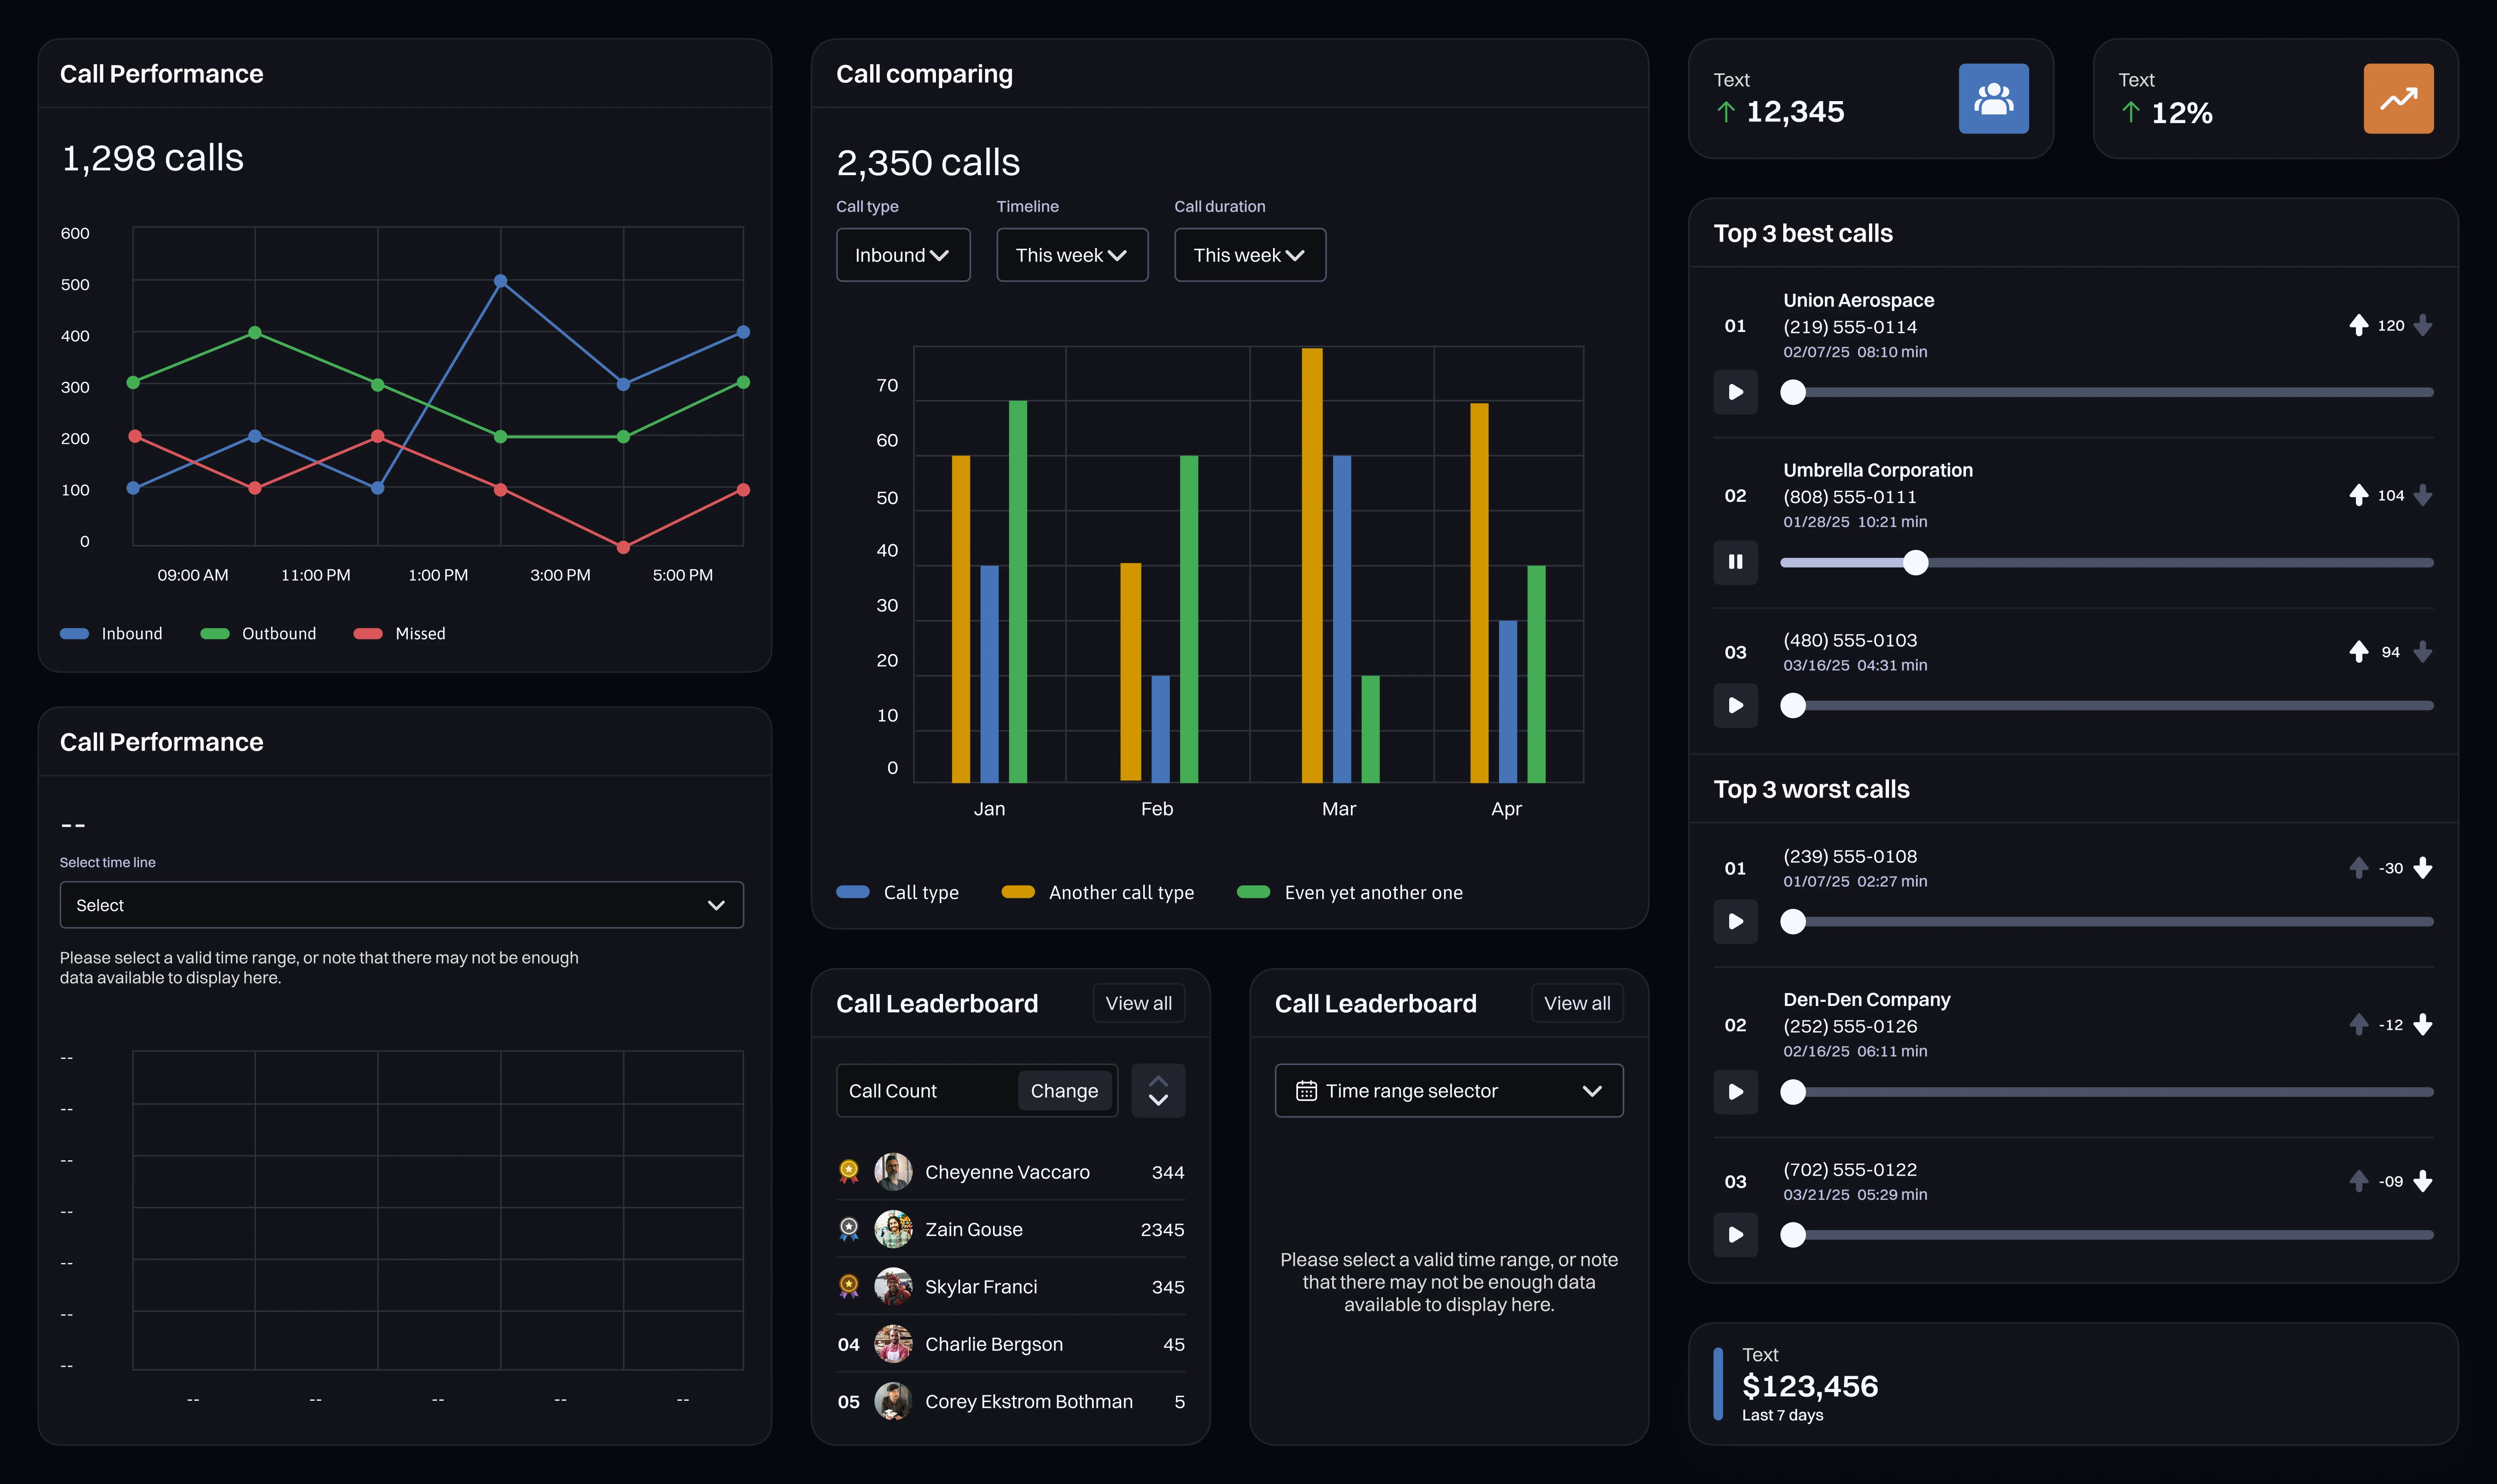Viewport: 2497px width, 1484px height.
Task: Open the Timeline 'This week' dropdown
Action: coord(1072,255)
